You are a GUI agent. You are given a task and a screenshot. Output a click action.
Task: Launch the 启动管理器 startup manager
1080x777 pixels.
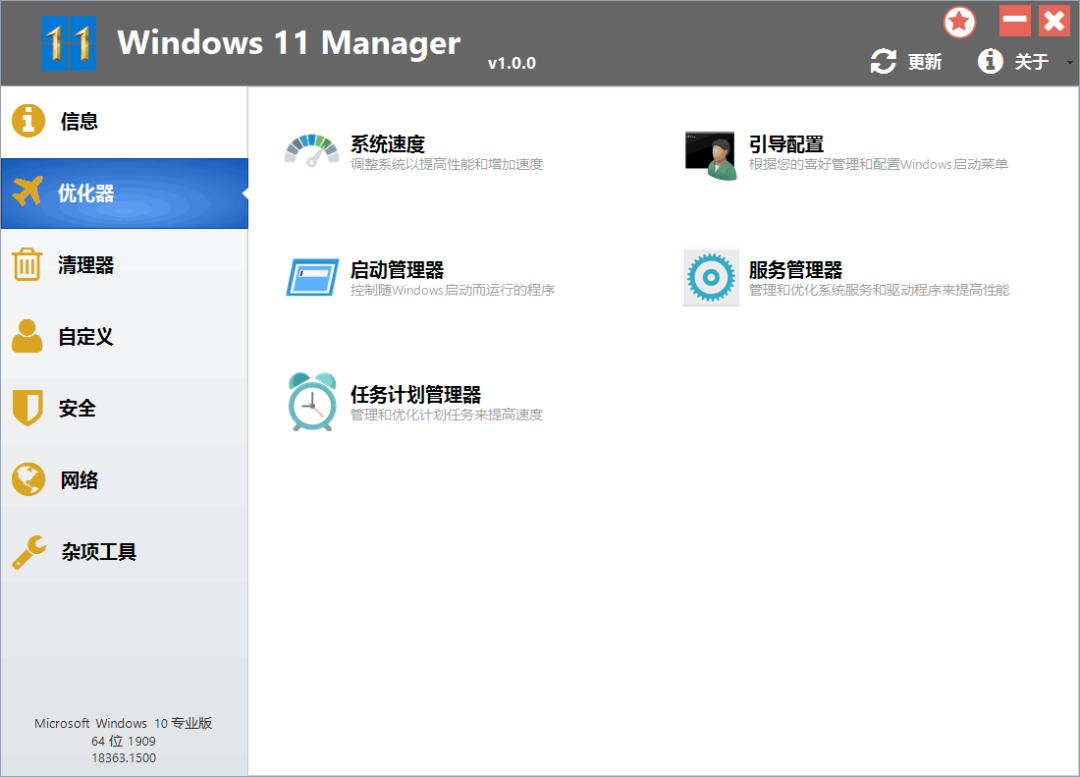(397, 269)
